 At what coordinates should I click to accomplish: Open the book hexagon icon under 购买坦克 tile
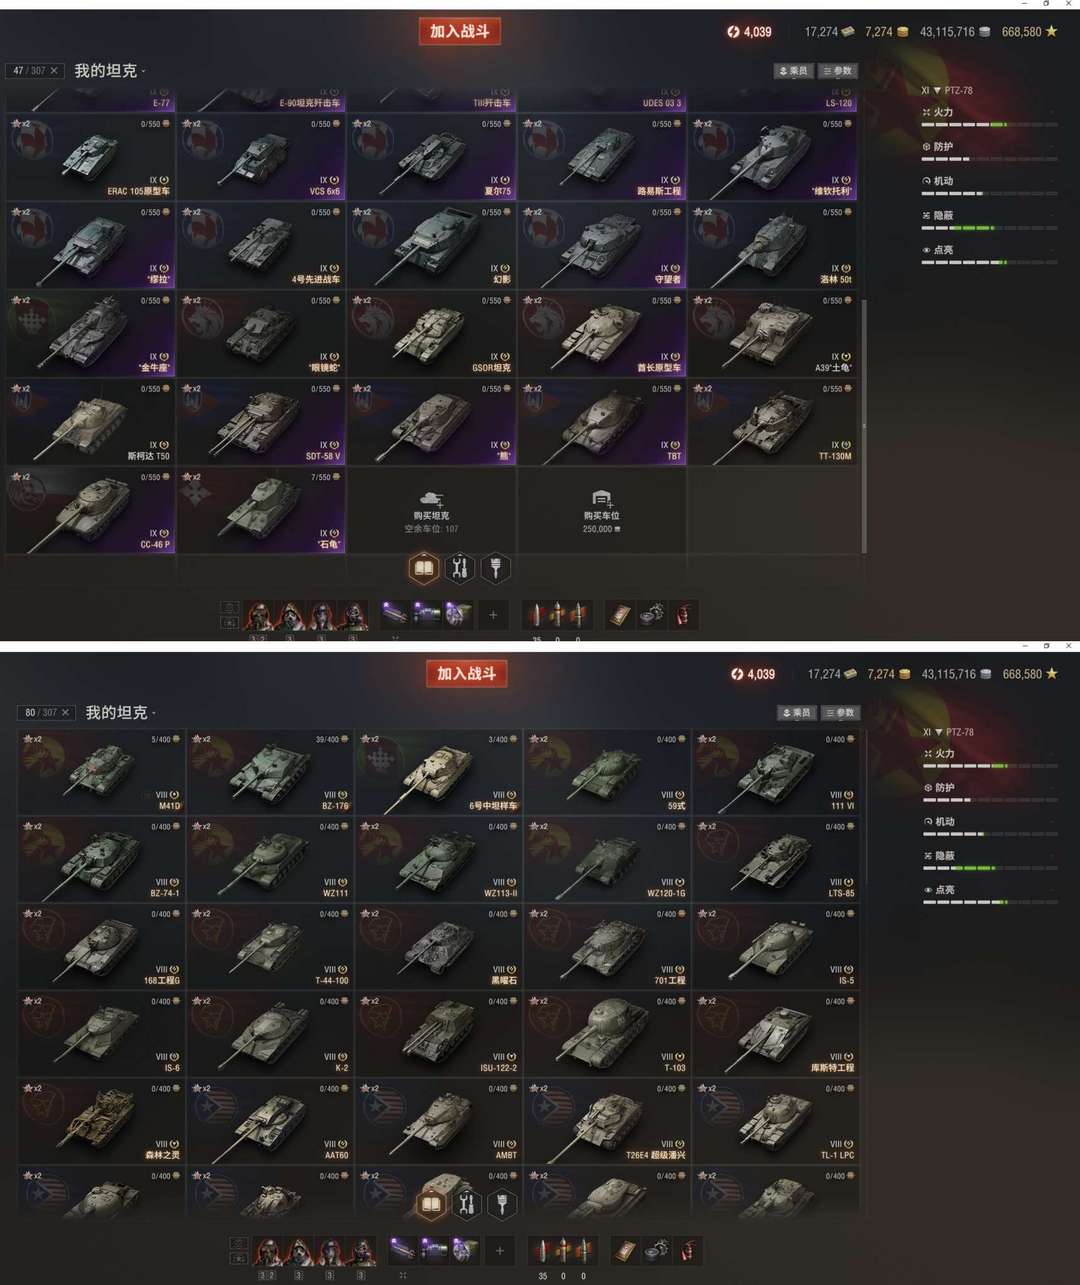pos(424,569)
